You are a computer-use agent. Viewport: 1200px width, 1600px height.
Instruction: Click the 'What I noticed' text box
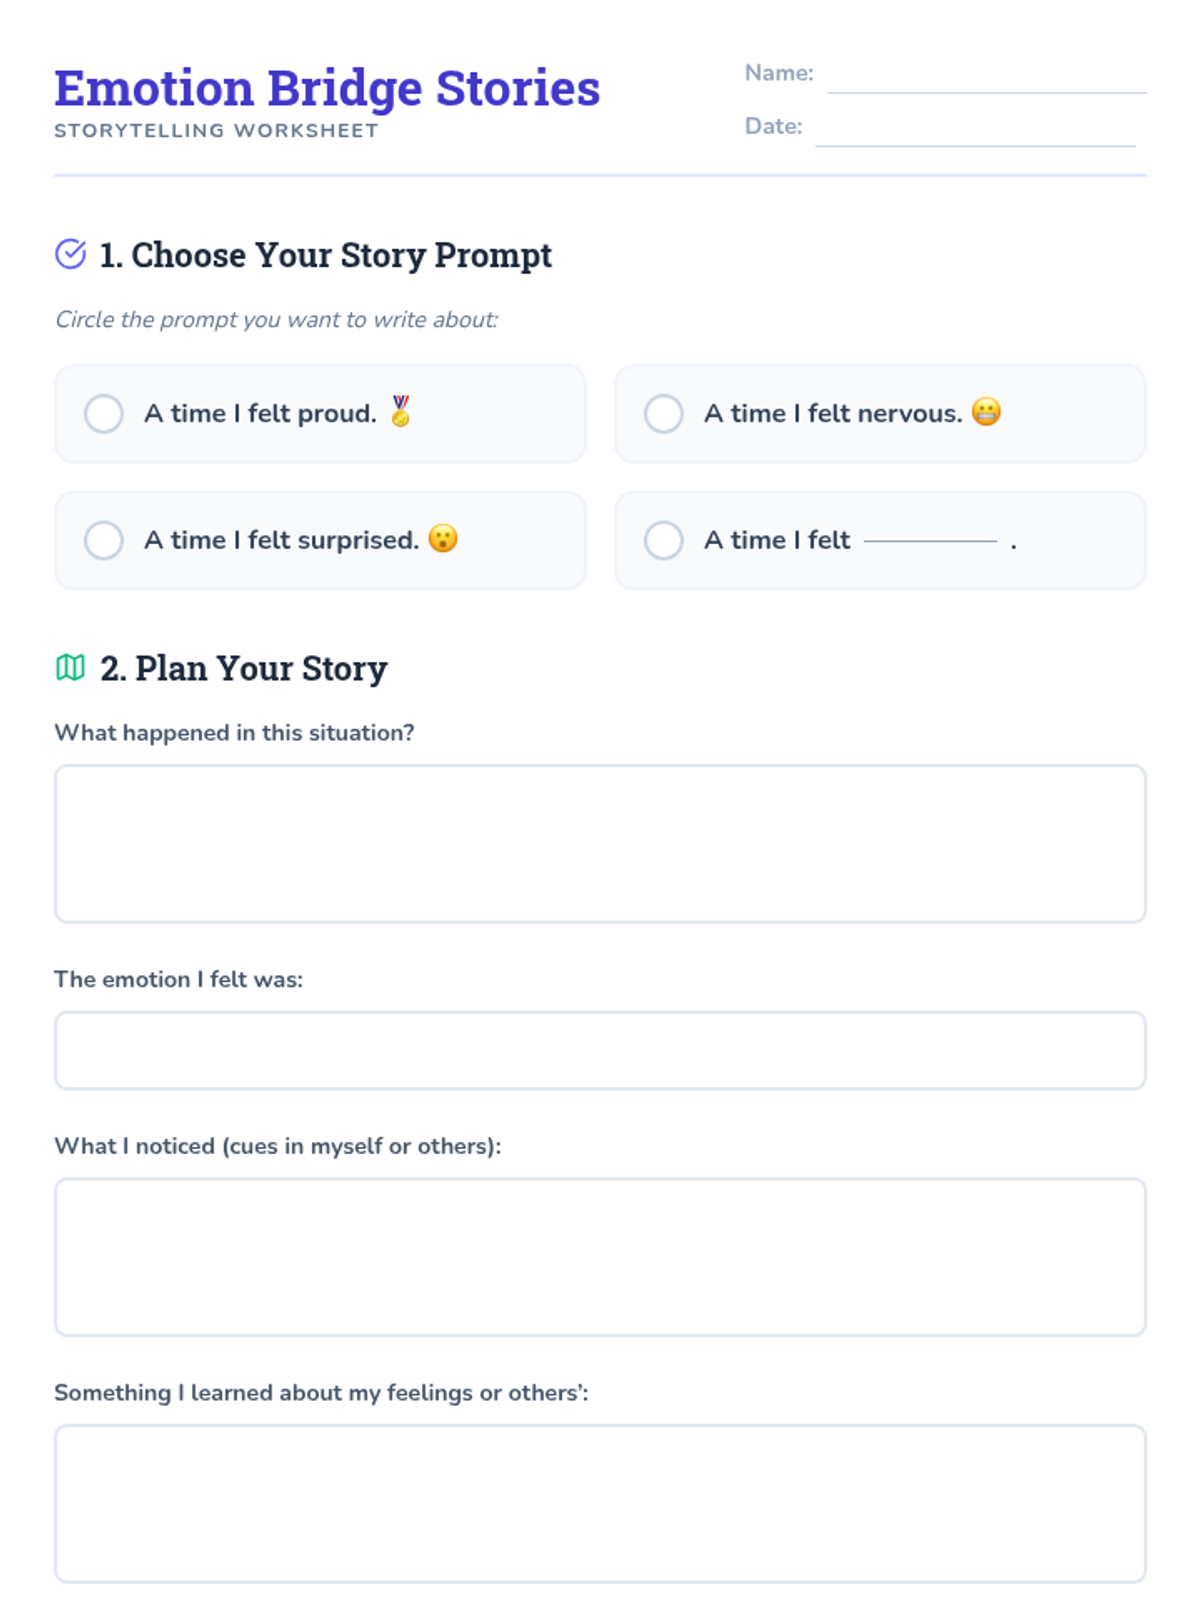point(600,1256)
